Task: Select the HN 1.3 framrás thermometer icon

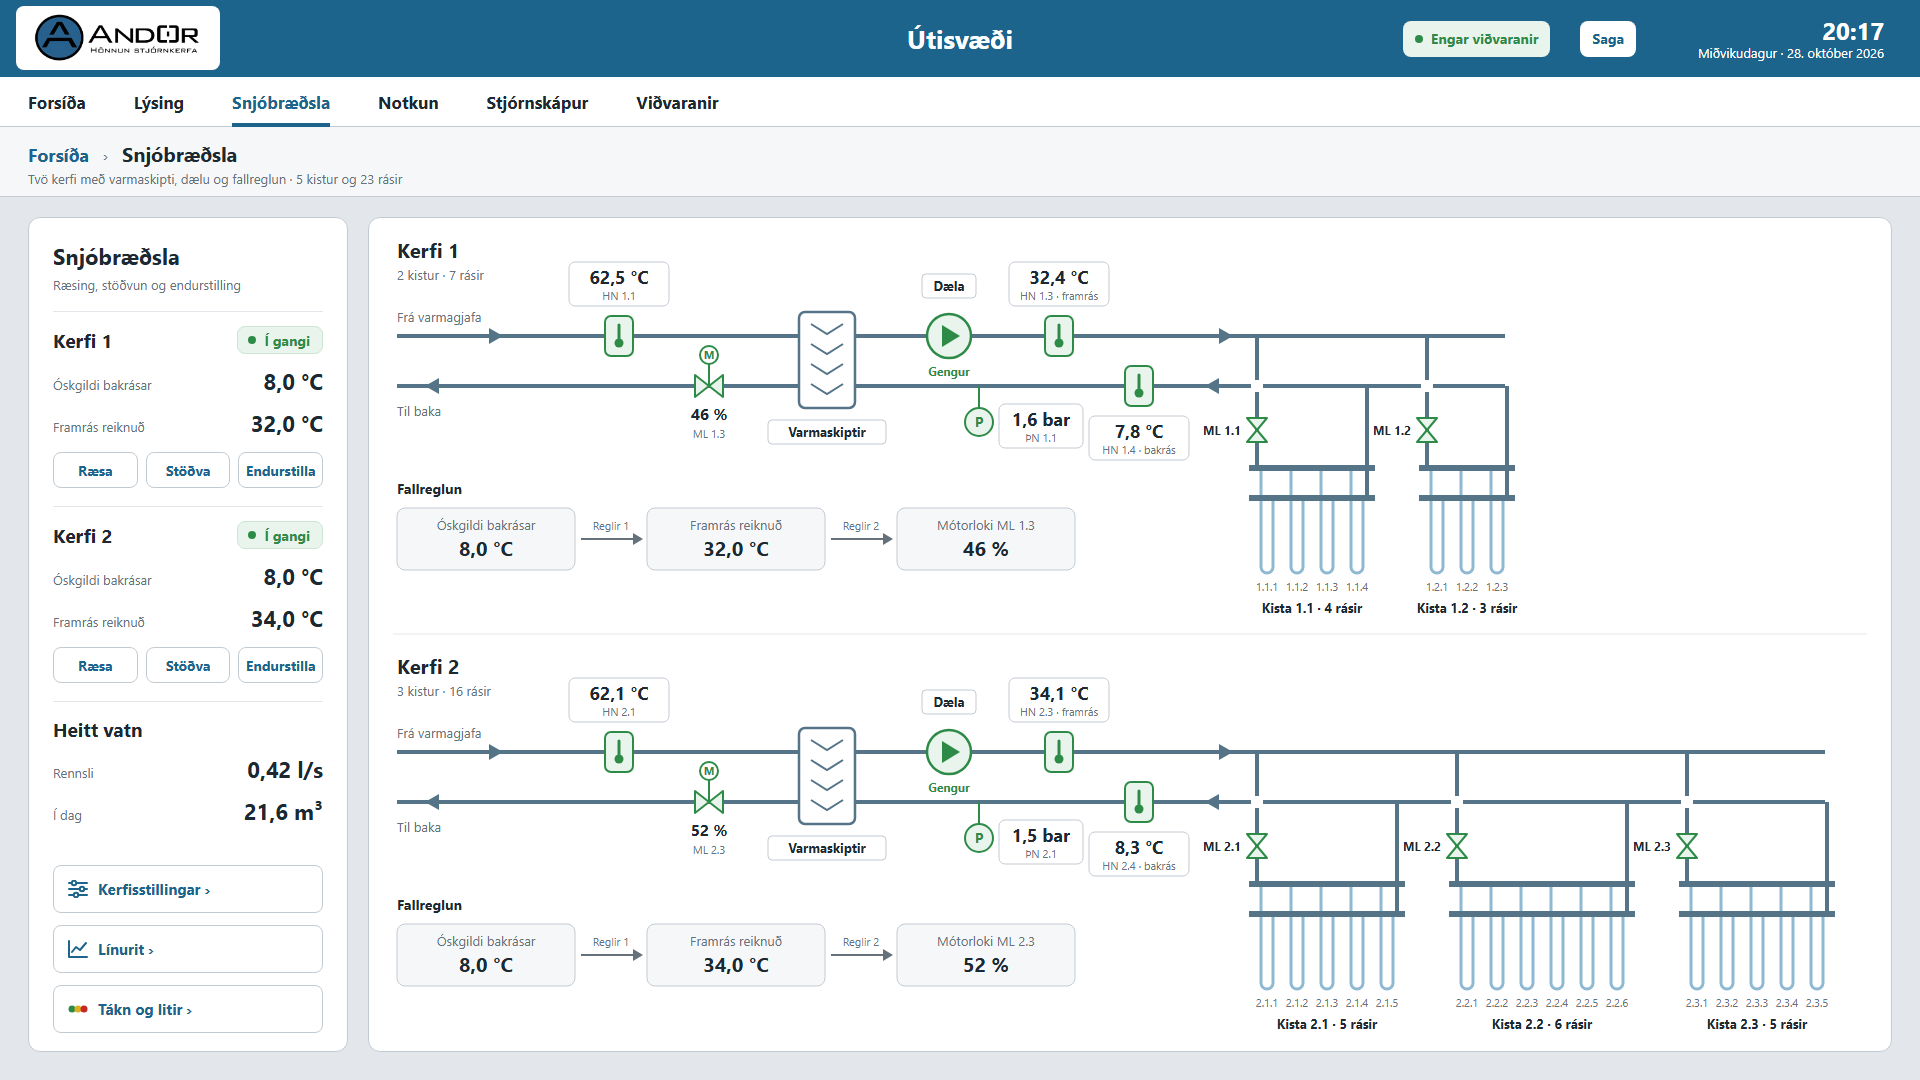Action: point(1059,336)
